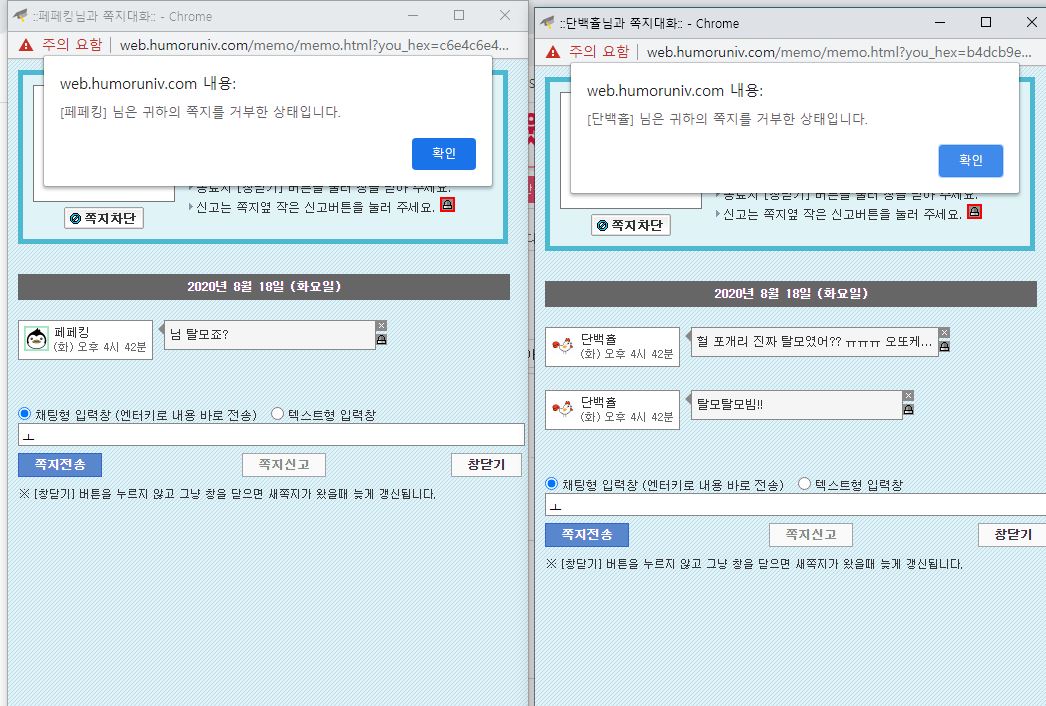This screenshot has height=706, width=1046.
Task: Click report icon beside 페페킹's message bubble
Action: point(381,340)
